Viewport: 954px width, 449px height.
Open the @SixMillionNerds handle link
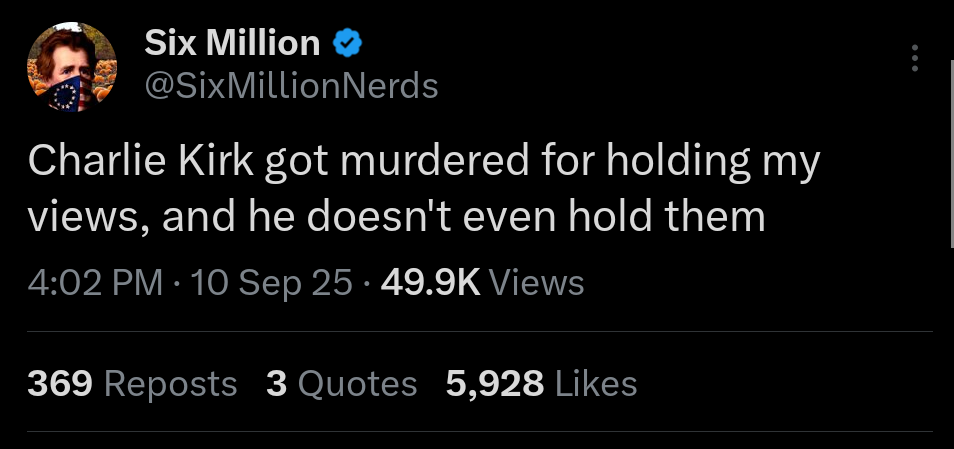pos(292,87)
